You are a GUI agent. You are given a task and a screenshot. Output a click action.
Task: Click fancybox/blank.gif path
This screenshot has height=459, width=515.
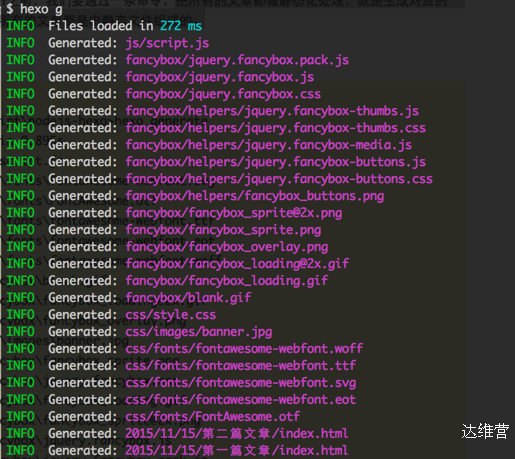(188, 298)
